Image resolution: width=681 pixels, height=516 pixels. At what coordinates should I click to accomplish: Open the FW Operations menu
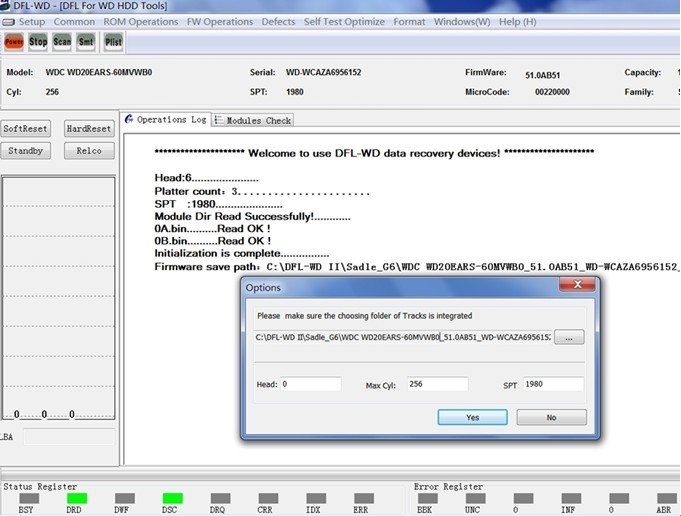coord(220,22)
